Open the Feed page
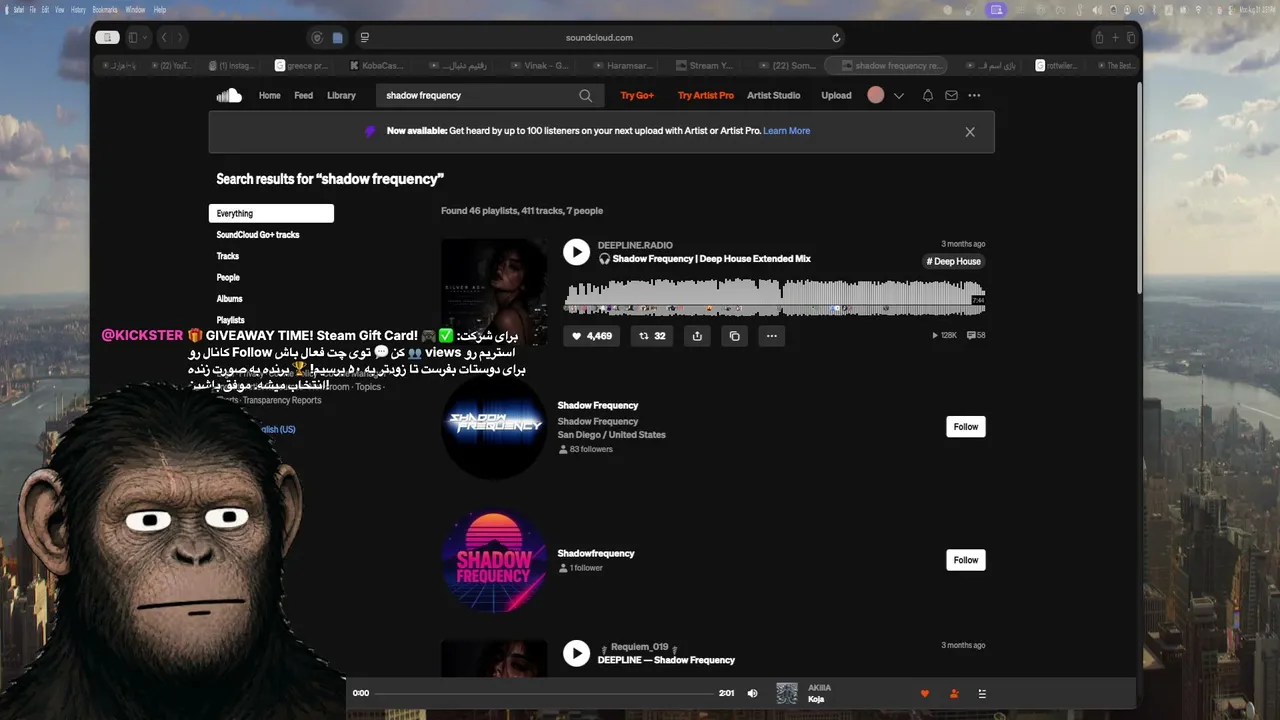The image size is (1280, 720). coord(304,96)
